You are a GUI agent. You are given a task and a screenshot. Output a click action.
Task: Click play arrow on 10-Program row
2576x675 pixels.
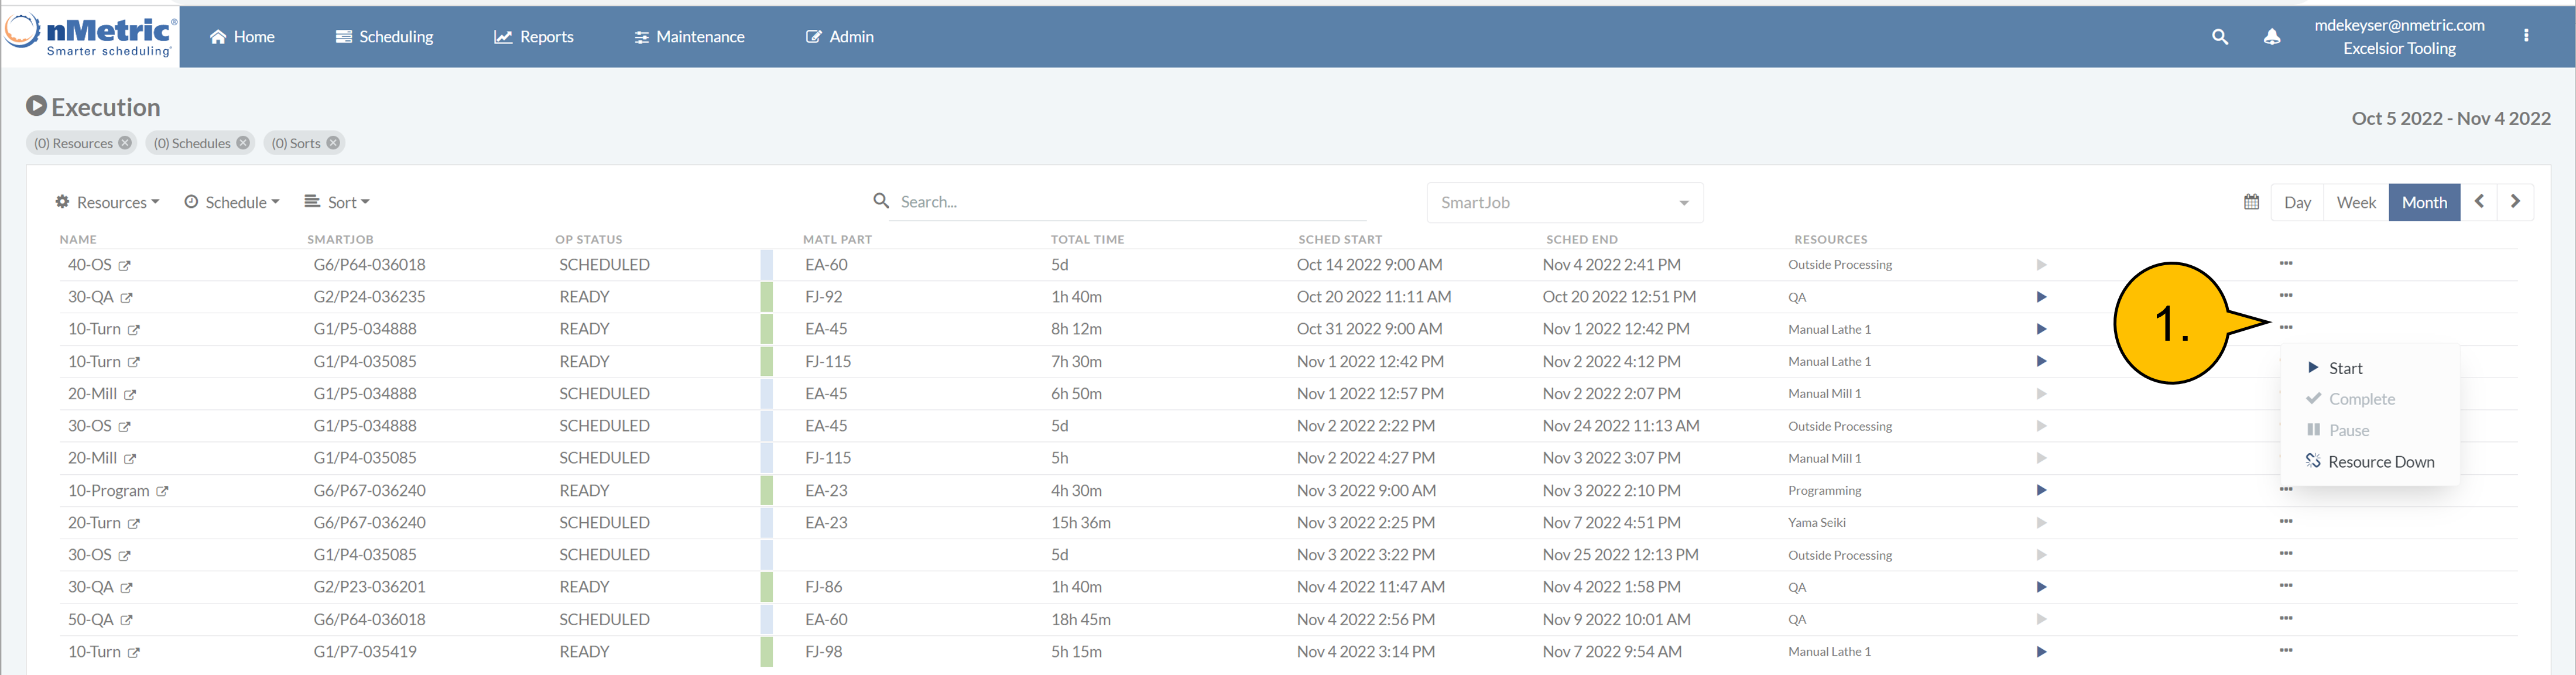(x=2041, y=490)
